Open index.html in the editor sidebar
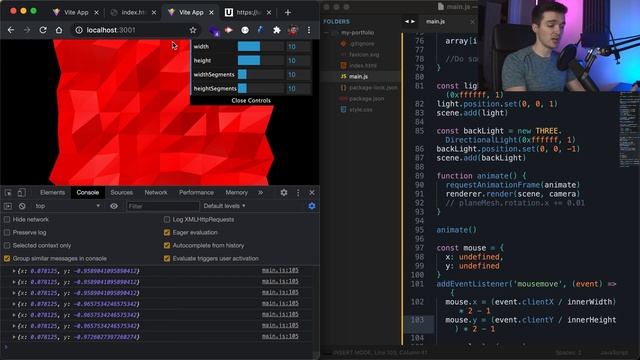 click(362, 65)
